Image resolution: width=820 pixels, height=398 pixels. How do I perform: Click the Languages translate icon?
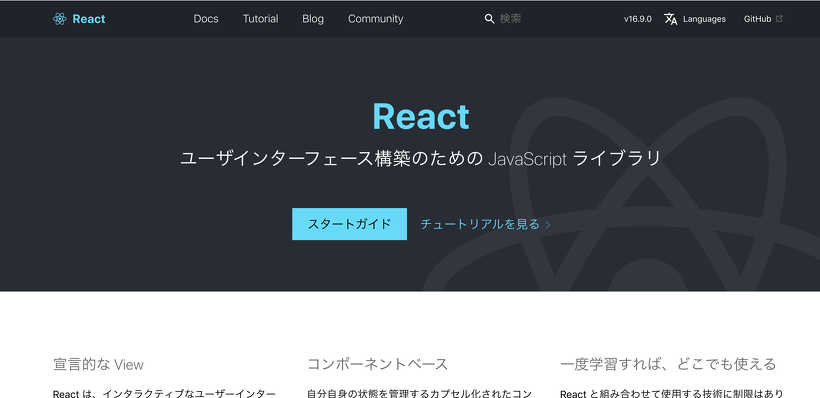coord(671,19)
